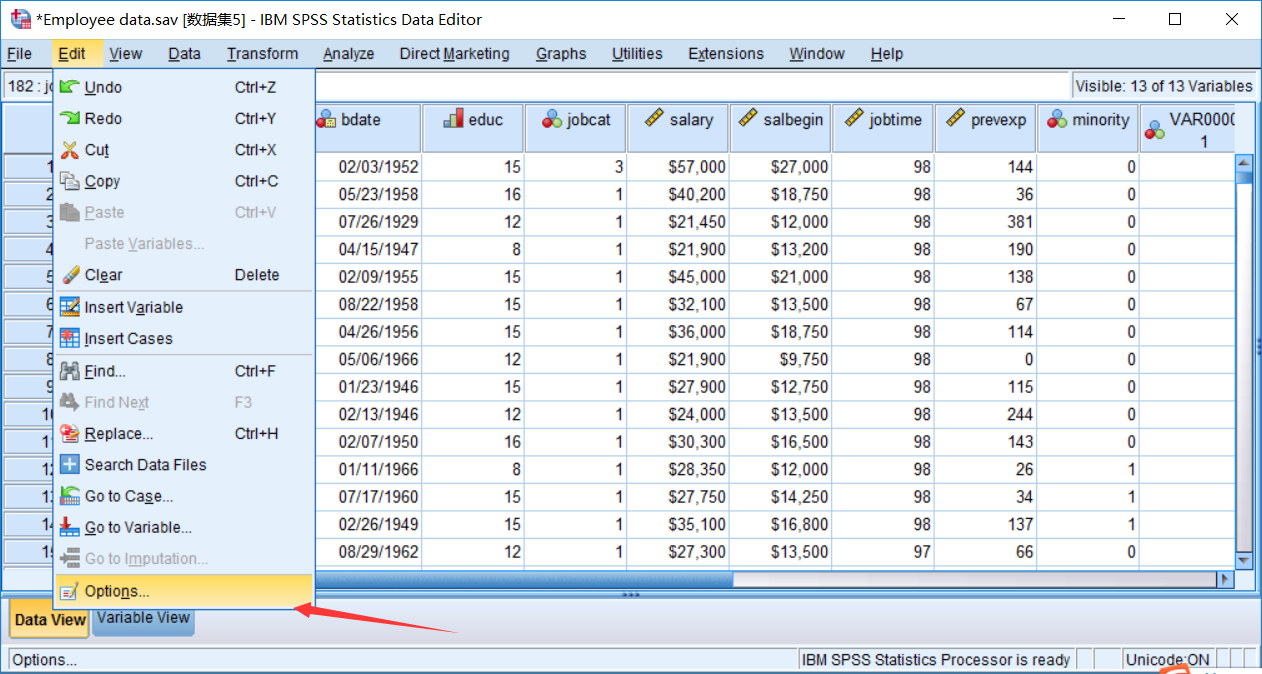The height and width of the screenshot is (674, 1262).
Task: Click the Insert Cases icon
Action: point(69,338)
